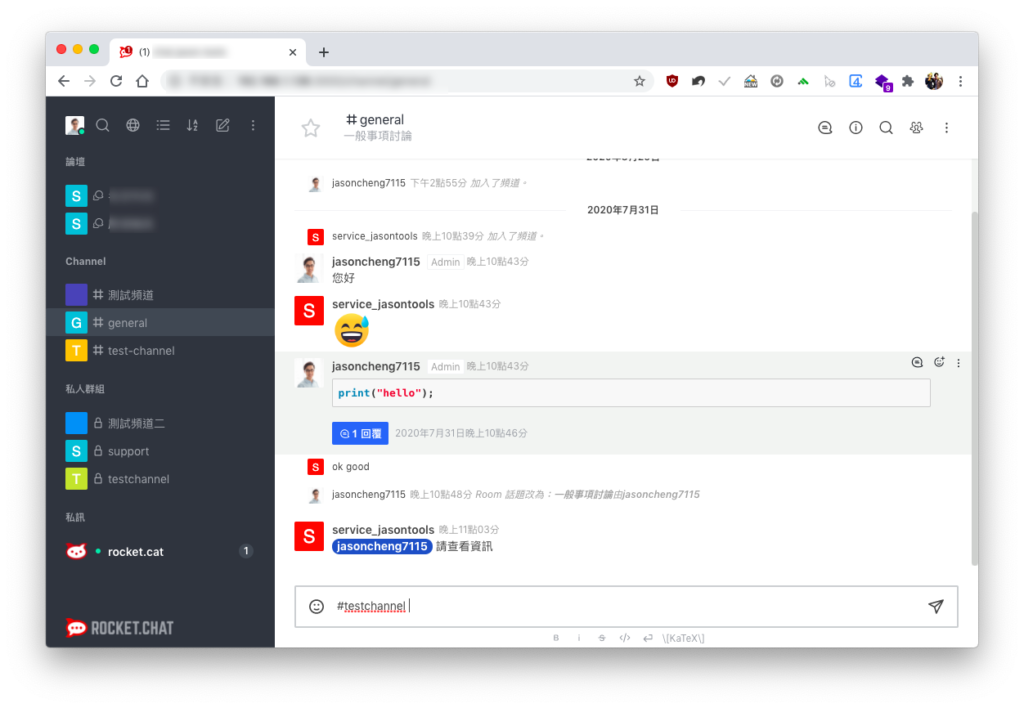The image size is (1024, 708).
Task: Open the support private group
Action: tap(161, 451)
